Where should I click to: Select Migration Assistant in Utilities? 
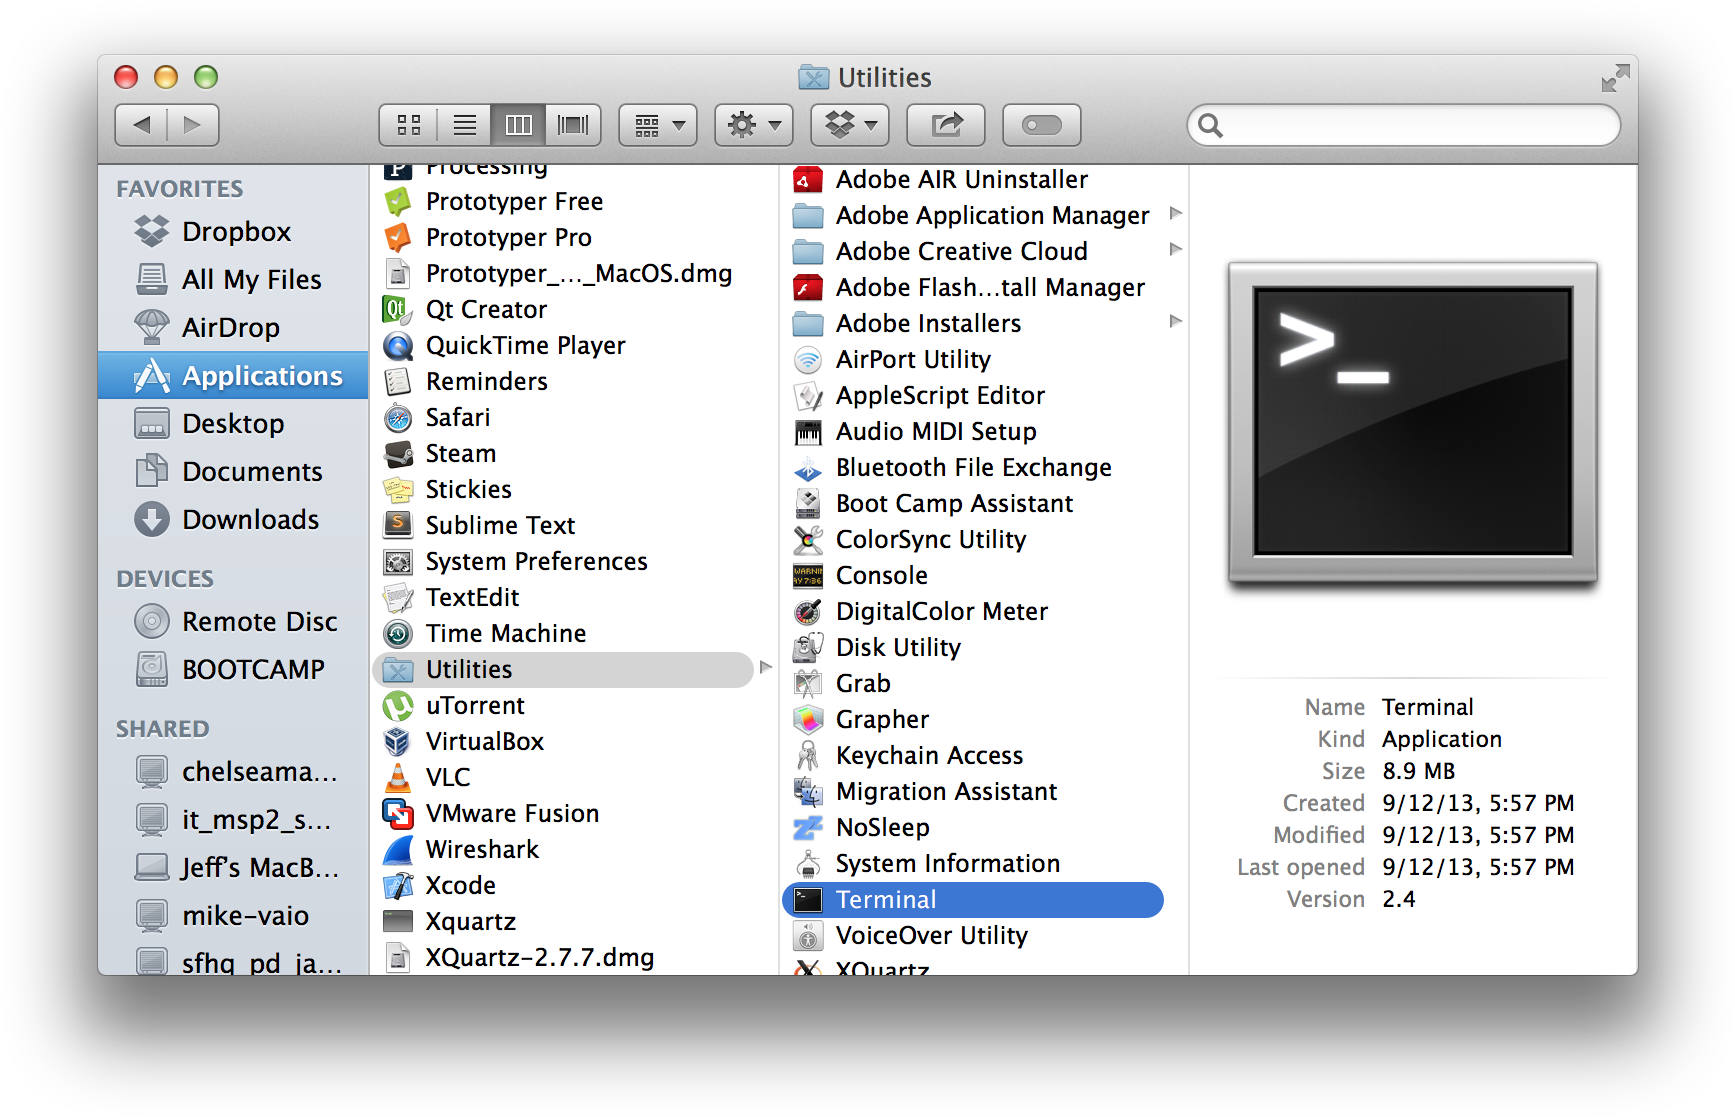tap(974, 792)
